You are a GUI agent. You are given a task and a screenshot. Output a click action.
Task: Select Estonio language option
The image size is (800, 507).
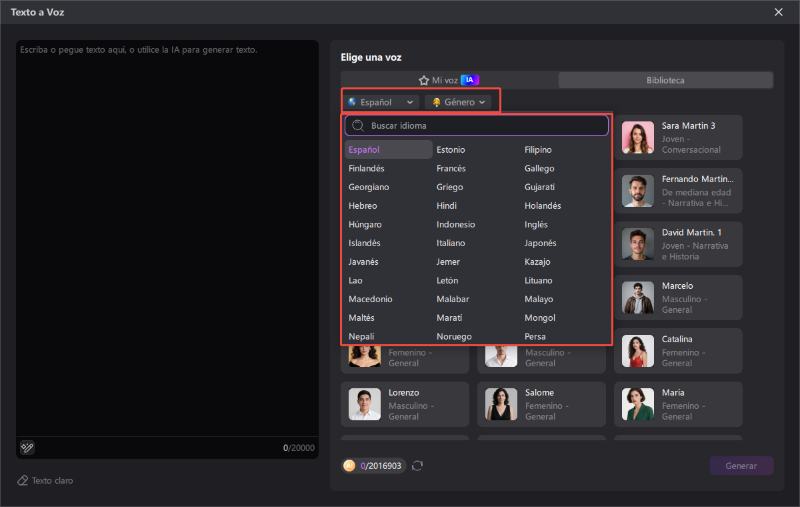point(451,149)
